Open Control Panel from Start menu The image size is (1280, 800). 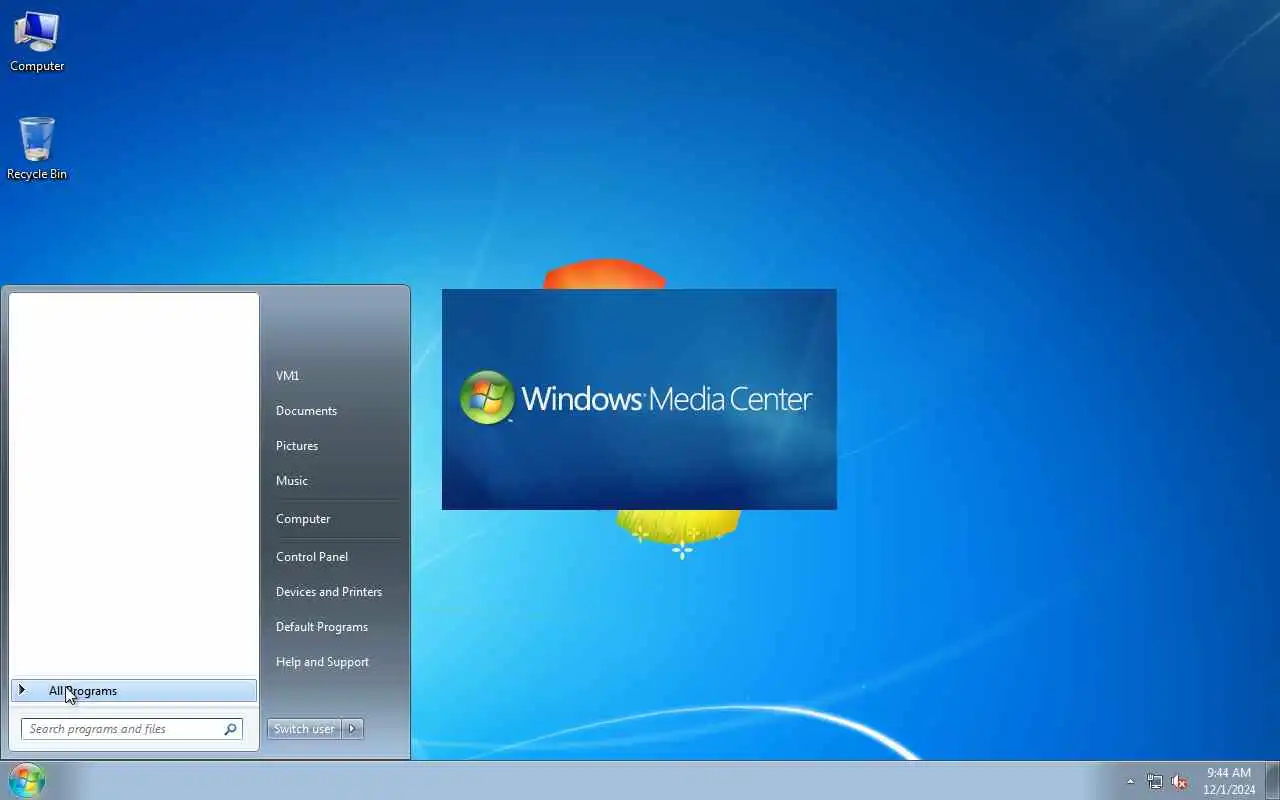(x=312, y=557)
